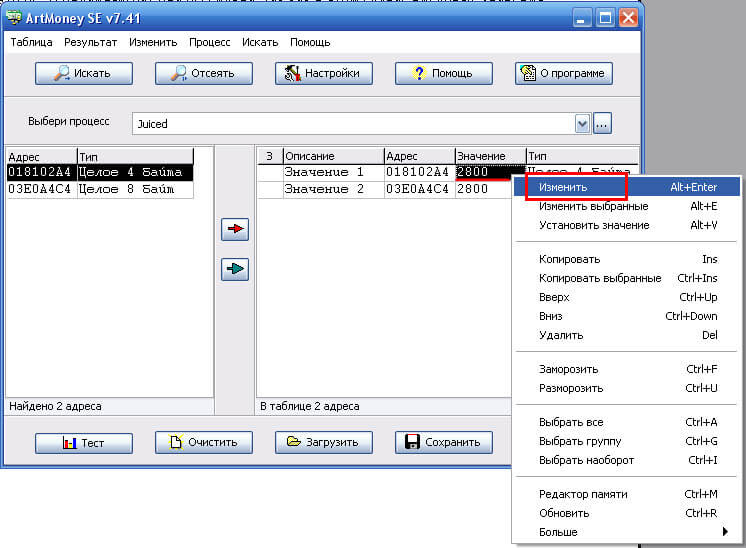Screen dimensions: 746x548
Task: Click the Juiced process combo box
Action: click(361, 124)
